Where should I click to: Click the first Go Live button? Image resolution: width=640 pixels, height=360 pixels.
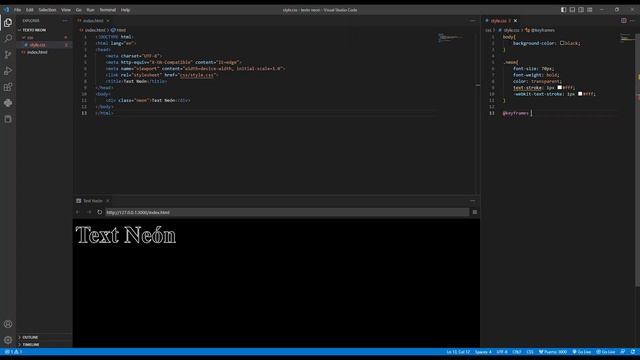pyautogui.click(x=582, y=352)
